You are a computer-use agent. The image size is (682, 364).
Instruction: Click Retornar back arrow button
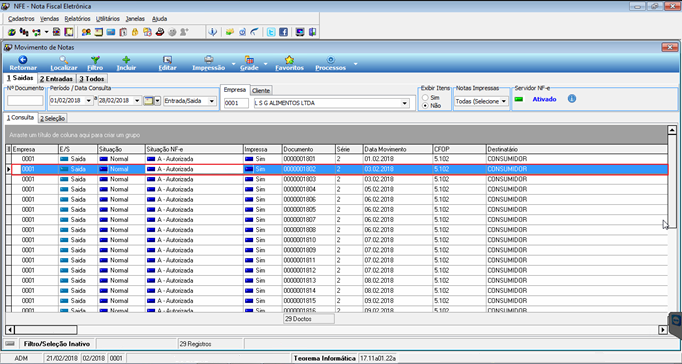(23, 63)
